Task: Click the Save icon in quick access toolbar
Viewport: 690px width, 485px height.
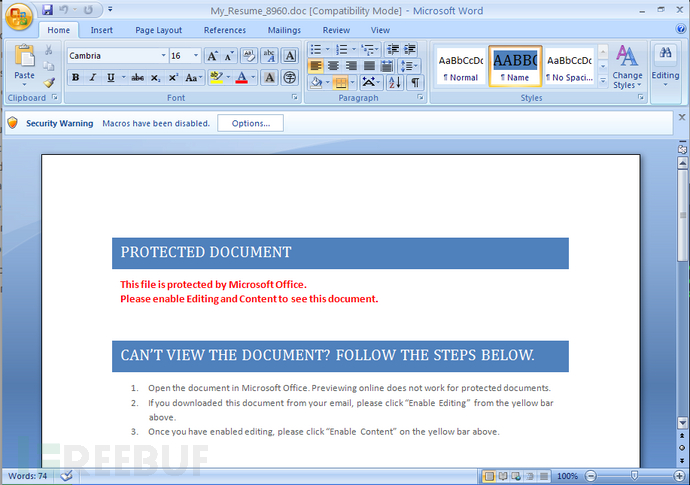Action: tap(48, 9)
